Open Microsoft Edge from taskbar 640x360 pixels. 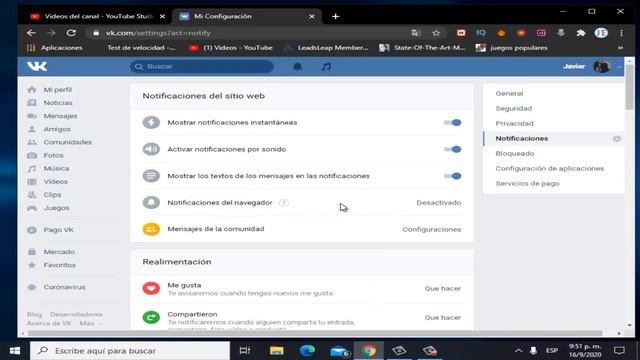coord(307,351)
